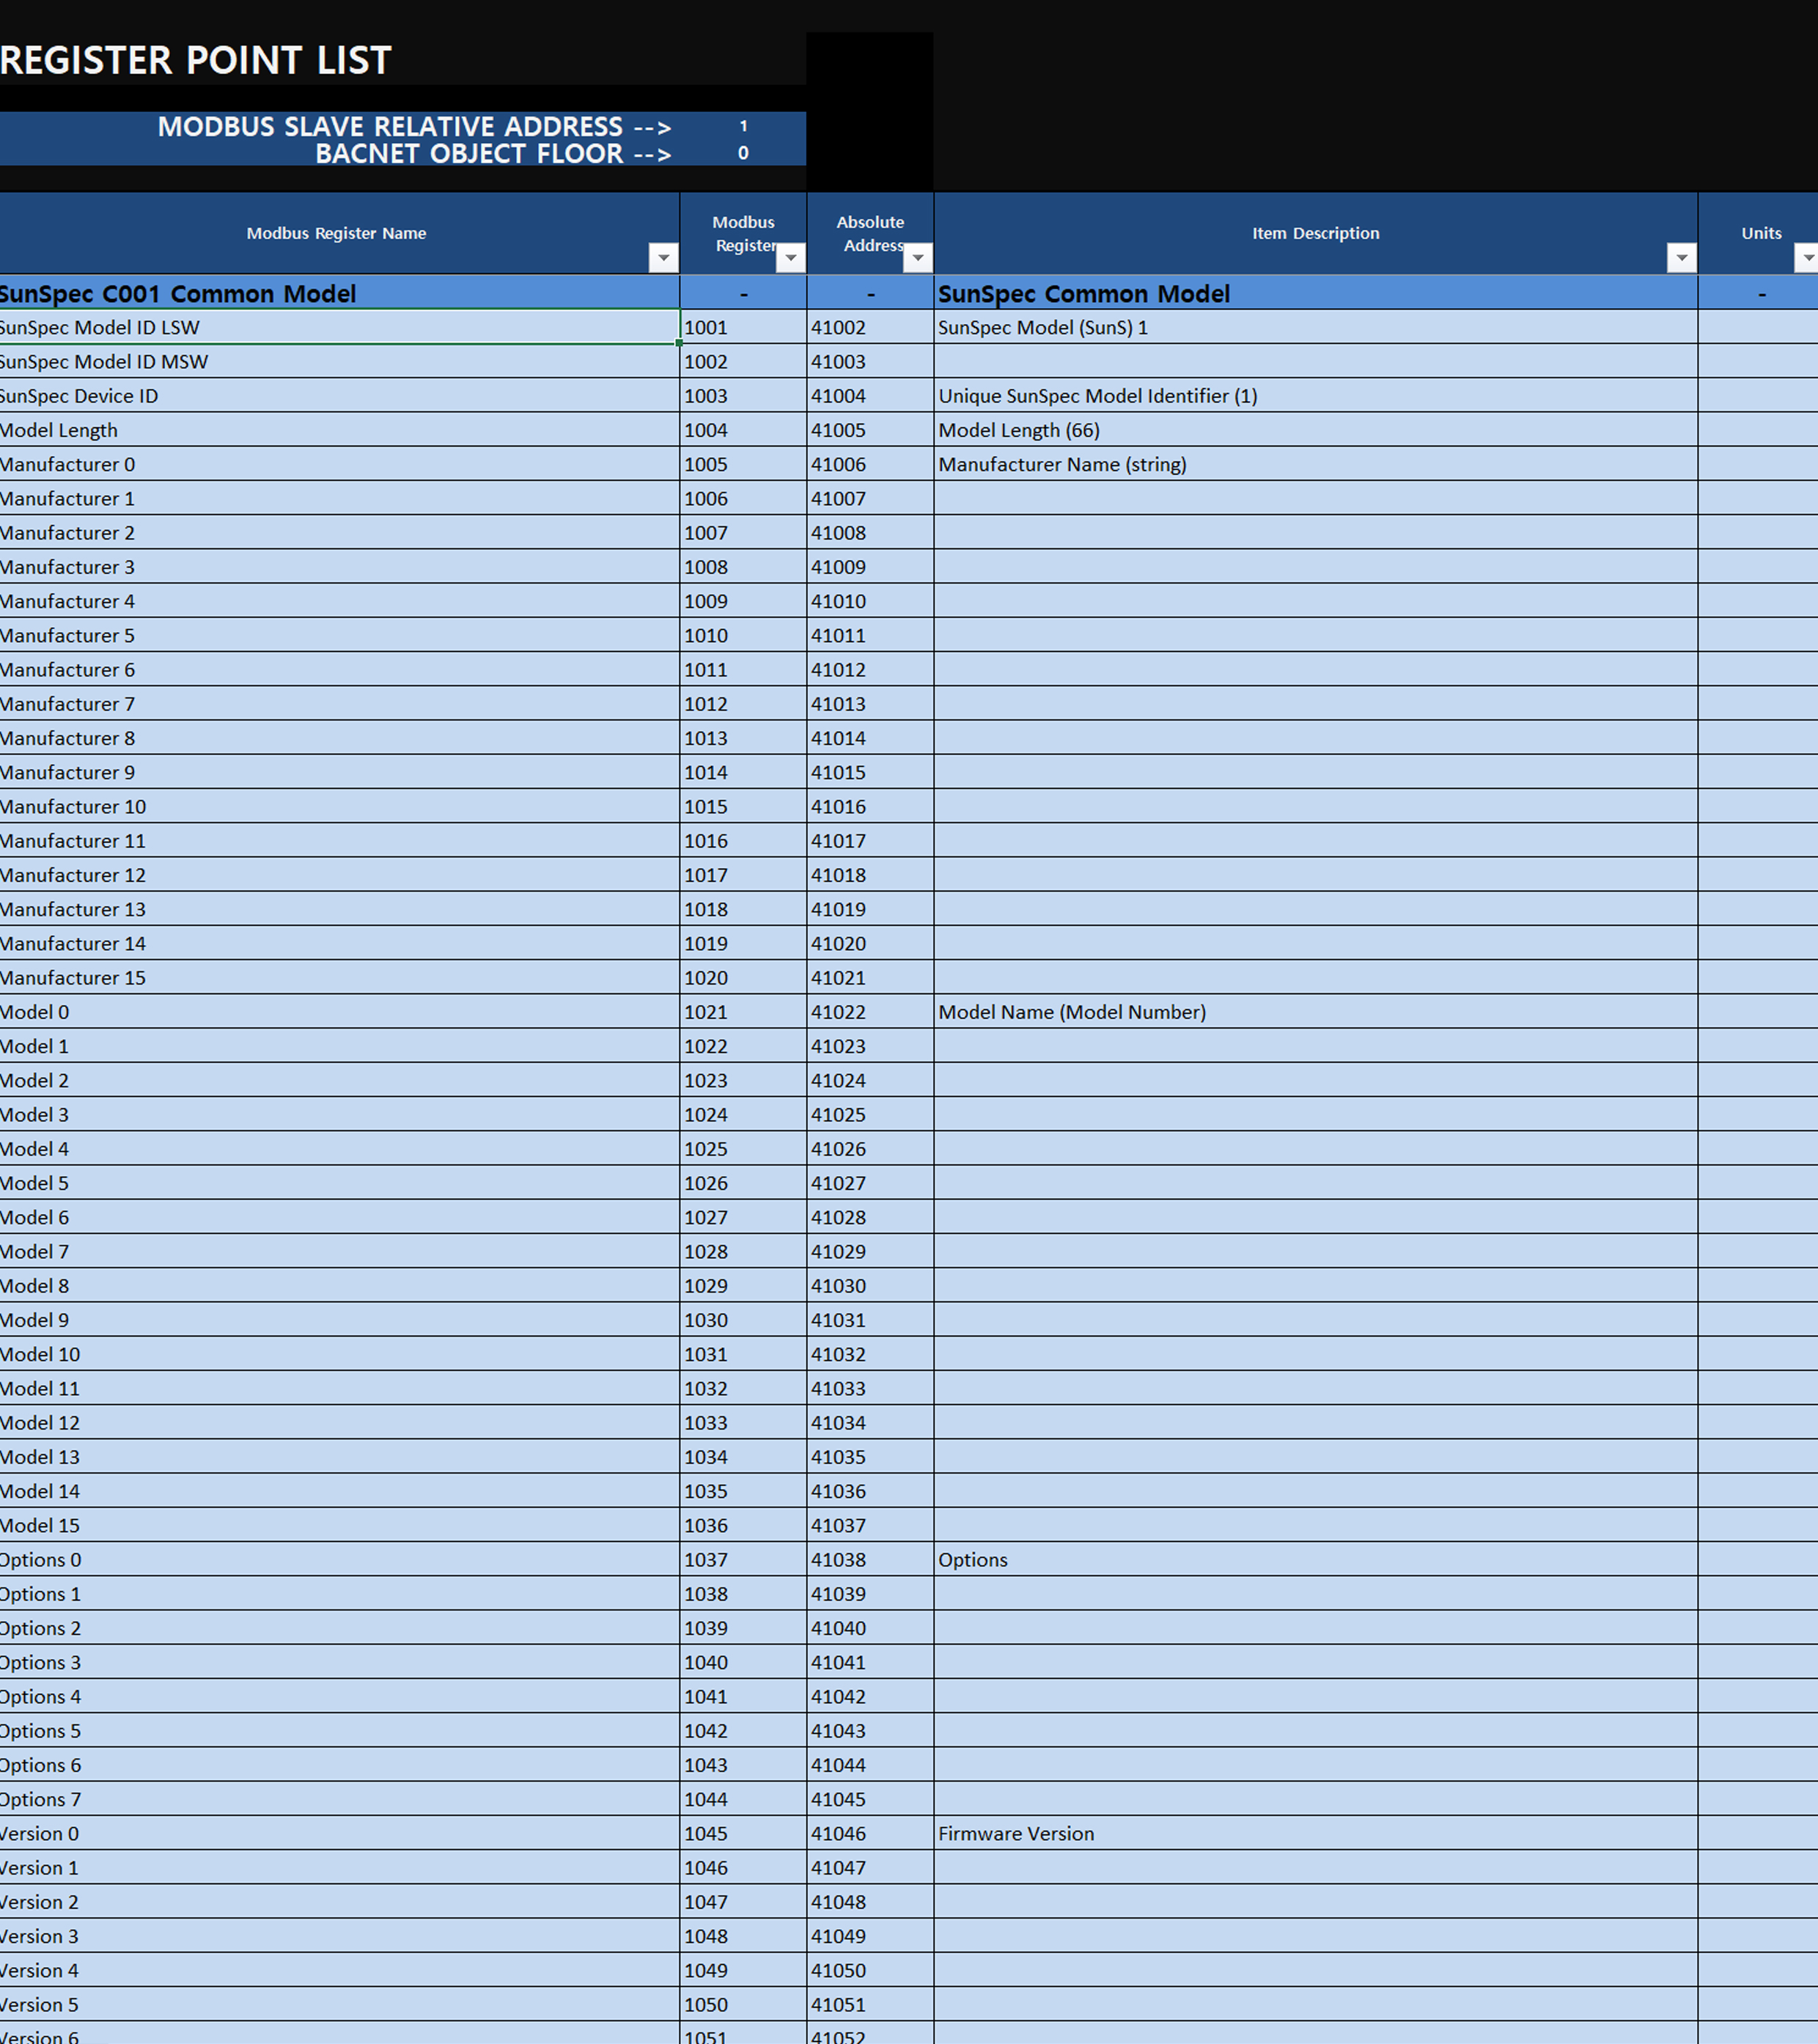Click the 'Model 0' cell
The image size is (1818, 2044).
(339, 1012)
